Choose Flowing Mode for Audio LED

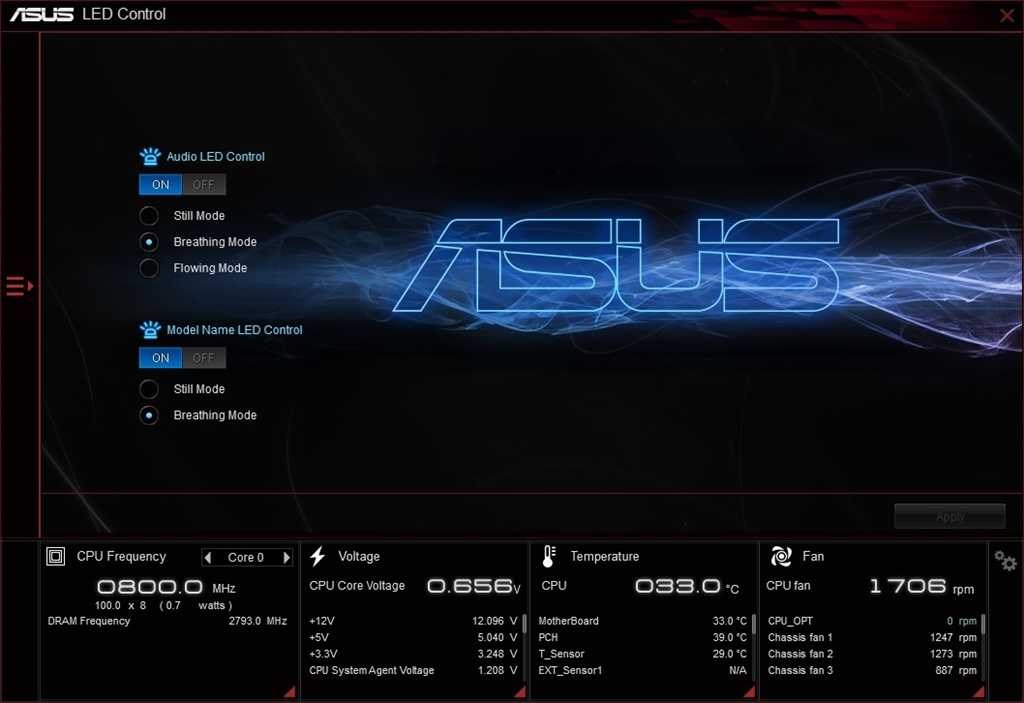[148, 267]
